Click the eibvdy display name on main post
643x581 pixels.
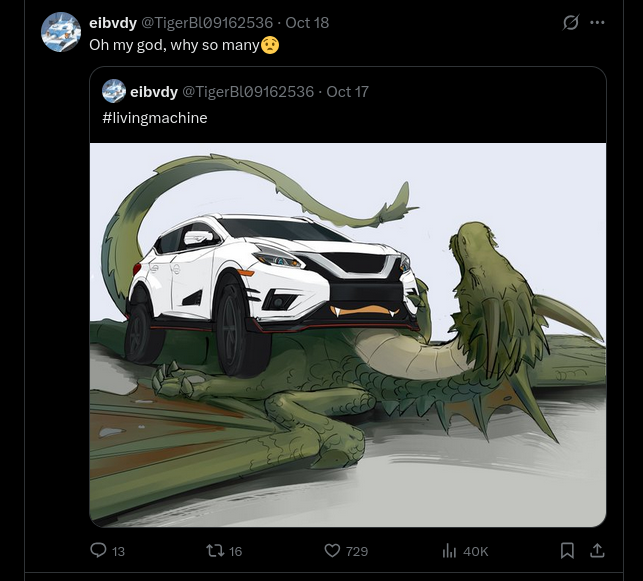(113, 22)
